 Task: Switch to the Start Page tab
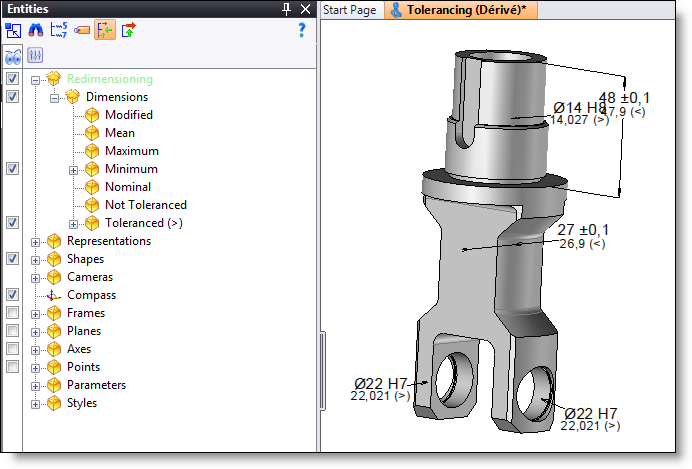349,10
